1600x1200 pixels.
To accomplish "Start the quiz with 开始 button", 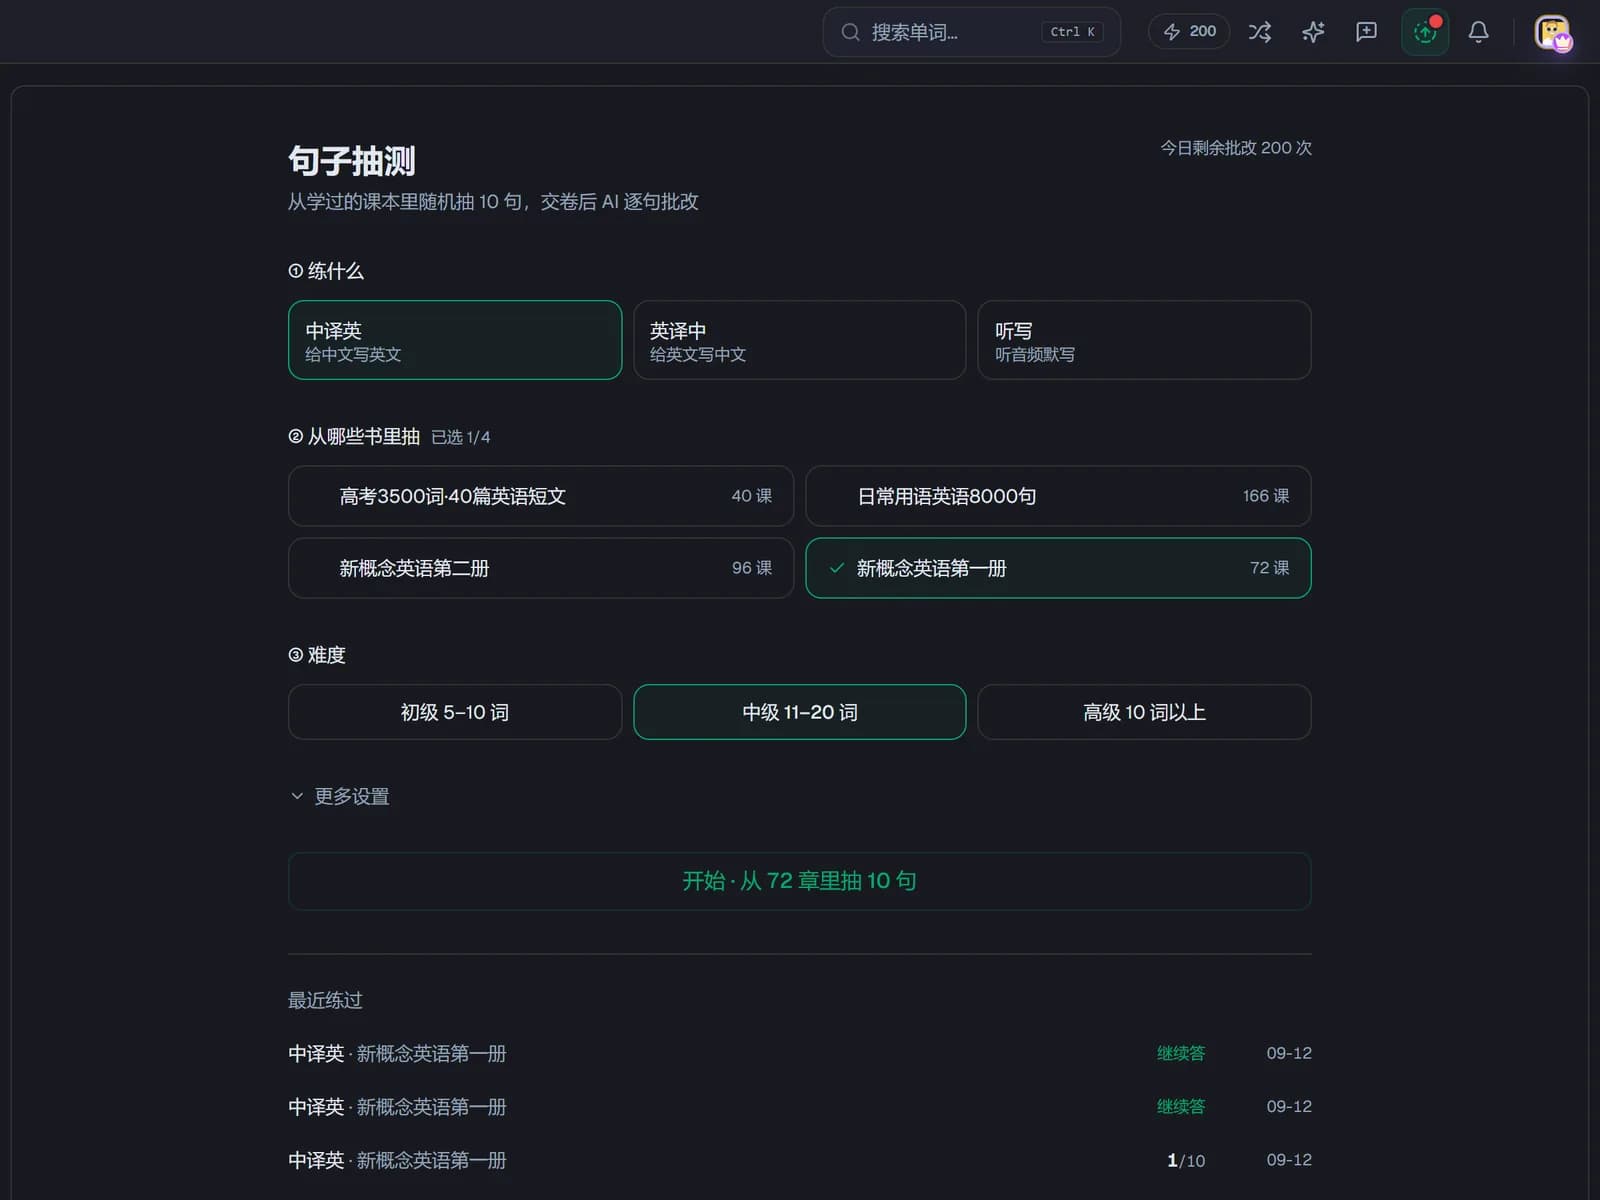I will pos(800,881).
